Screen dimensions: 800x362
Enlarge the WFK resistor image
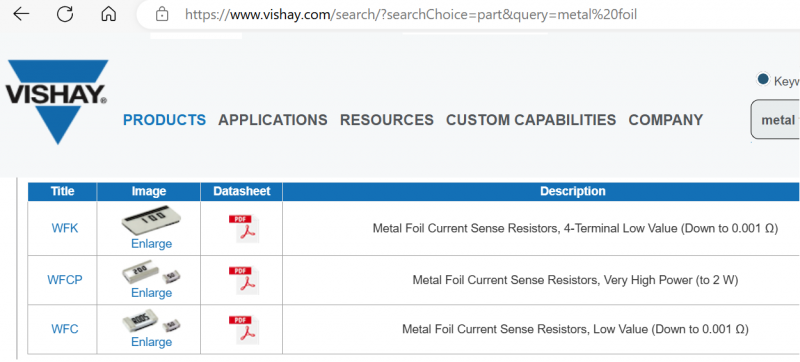[152, 244]
